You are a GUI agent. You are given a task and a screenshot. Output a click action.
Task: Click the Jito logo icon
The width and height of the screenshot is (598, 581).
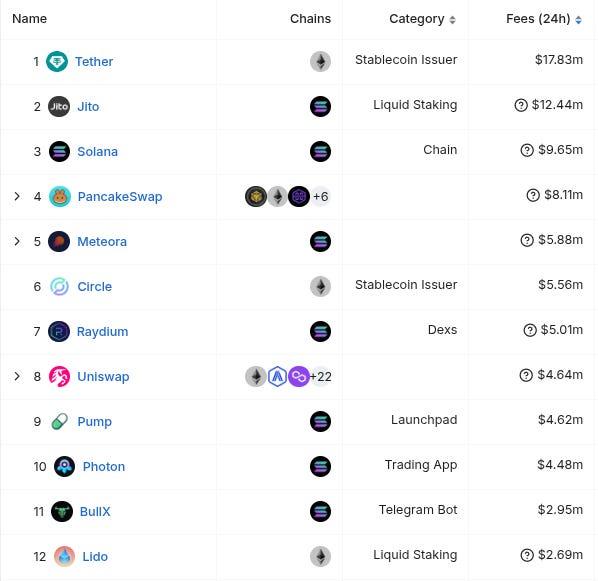point(59,106)
